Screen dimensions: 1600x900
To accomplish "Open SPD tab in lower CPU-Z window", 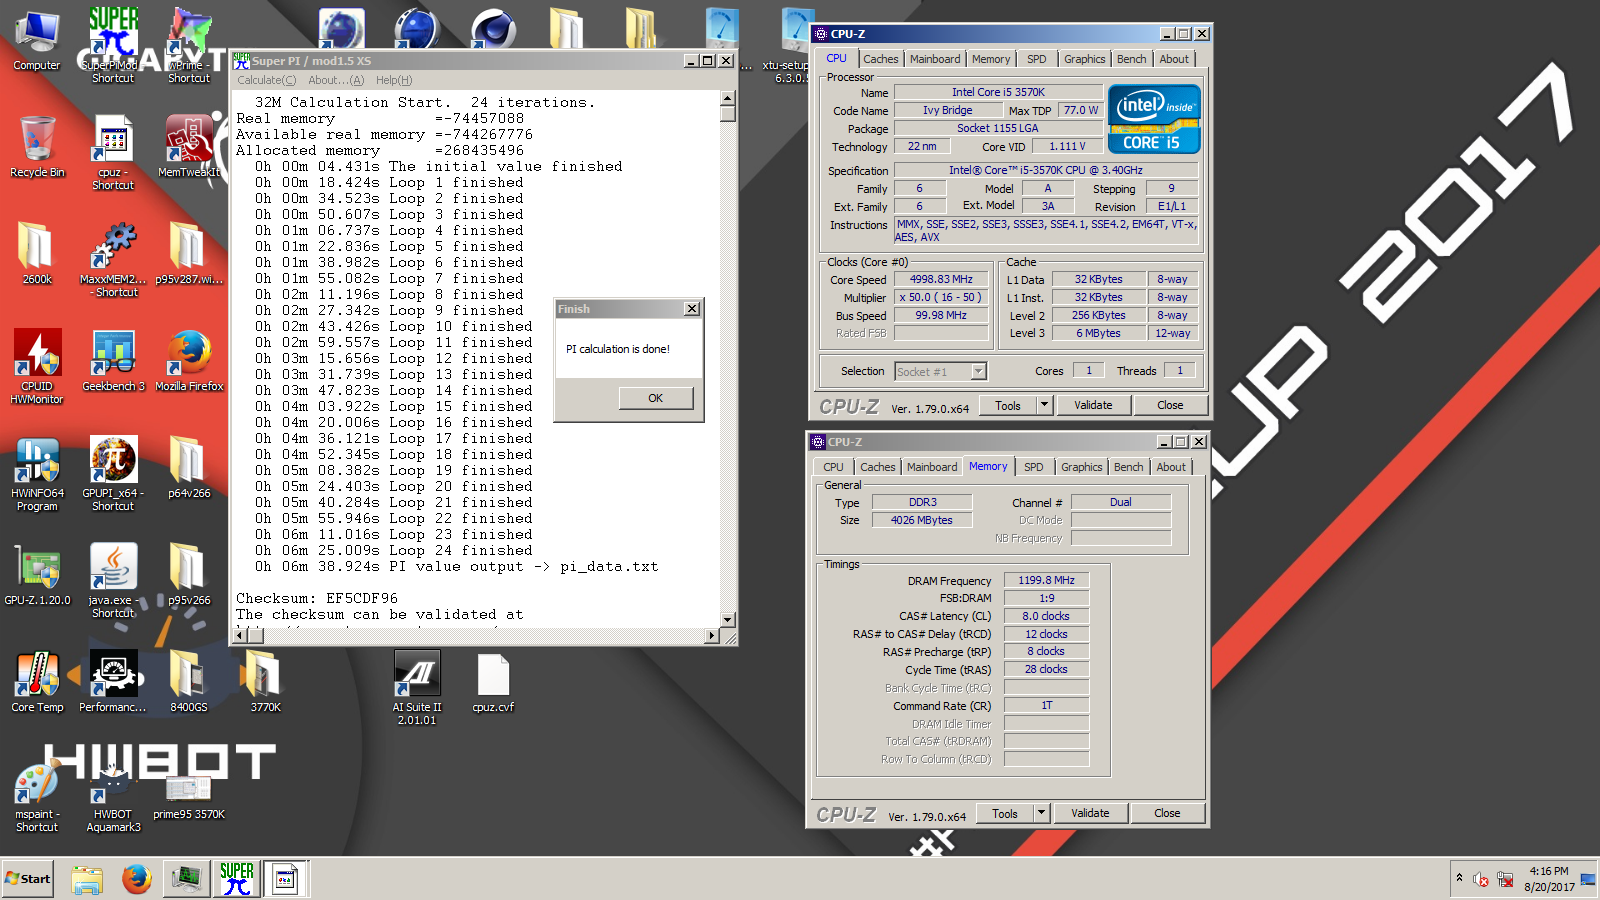I will pos(1034,467).
